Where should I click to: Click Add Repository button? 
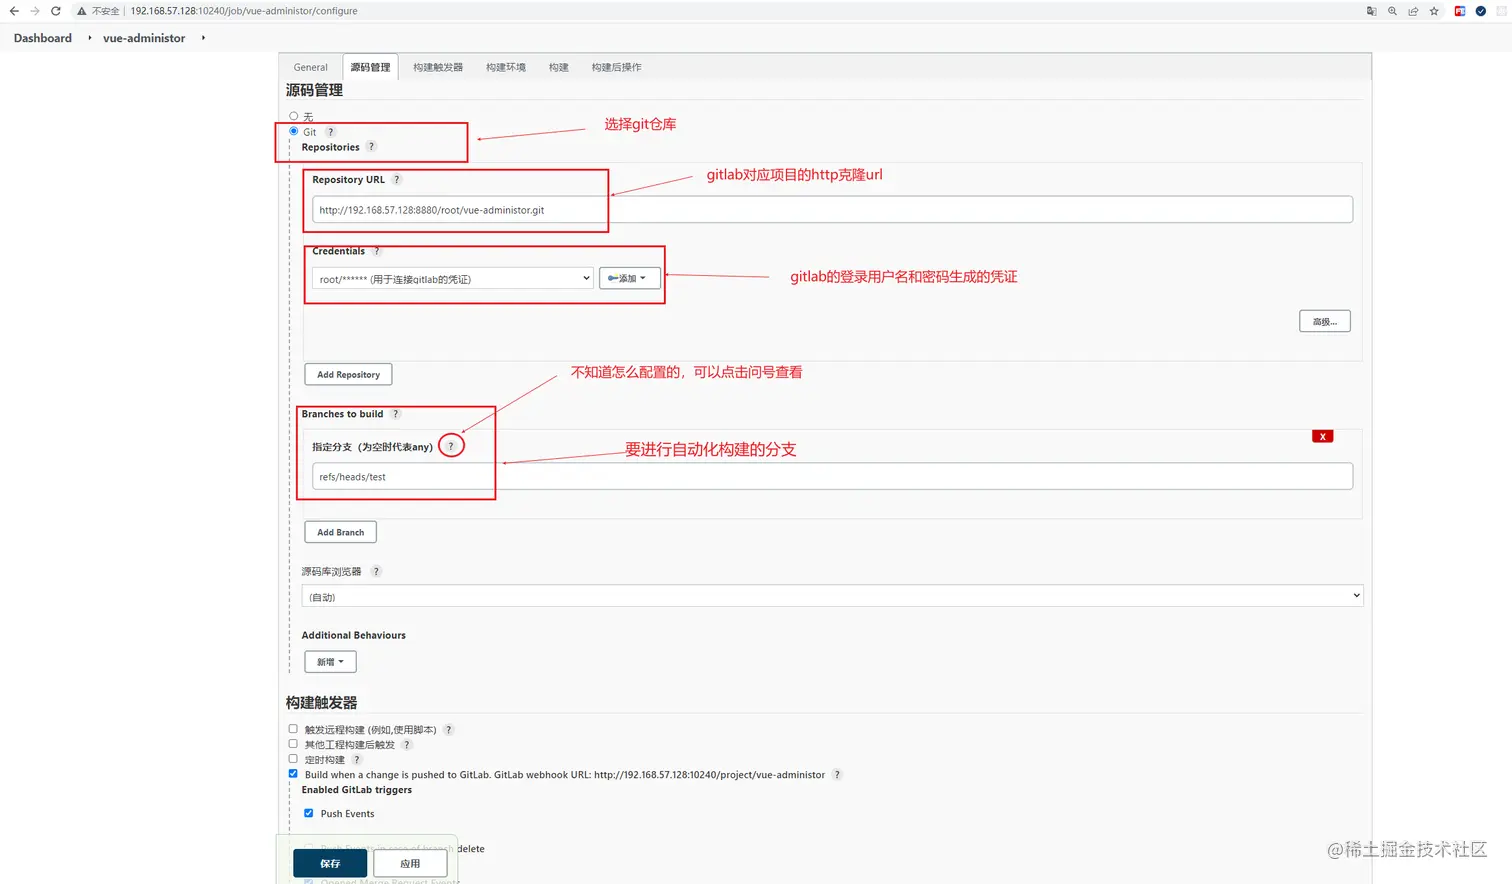click(348, 375)
